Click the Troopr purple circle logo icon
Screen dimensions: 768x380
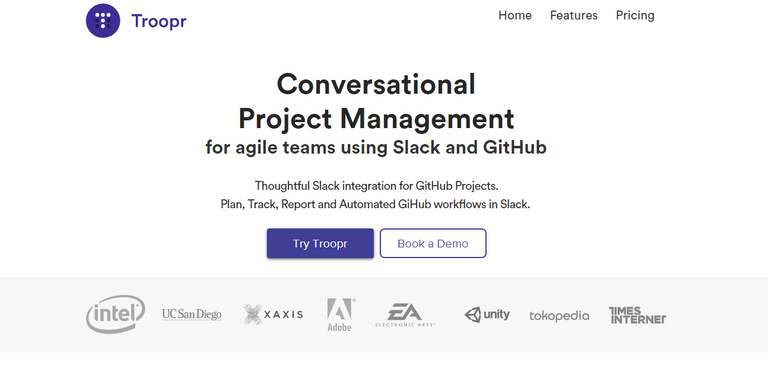103,21
